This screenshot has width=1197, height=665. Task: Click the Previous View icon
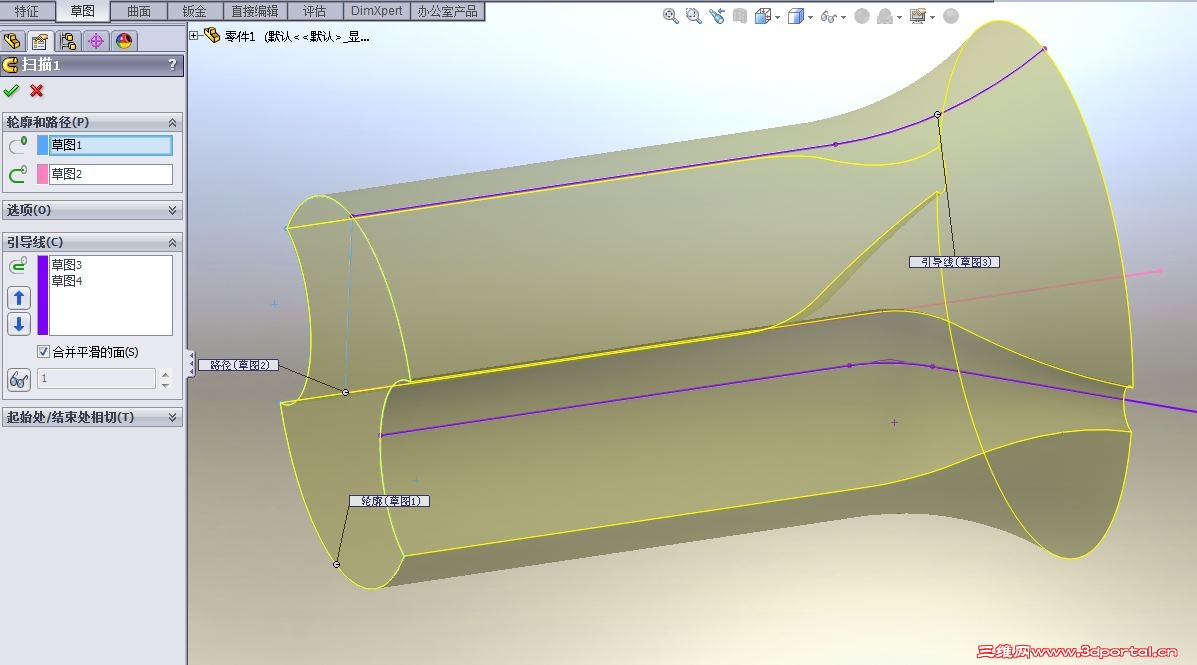tap(717, 16)
